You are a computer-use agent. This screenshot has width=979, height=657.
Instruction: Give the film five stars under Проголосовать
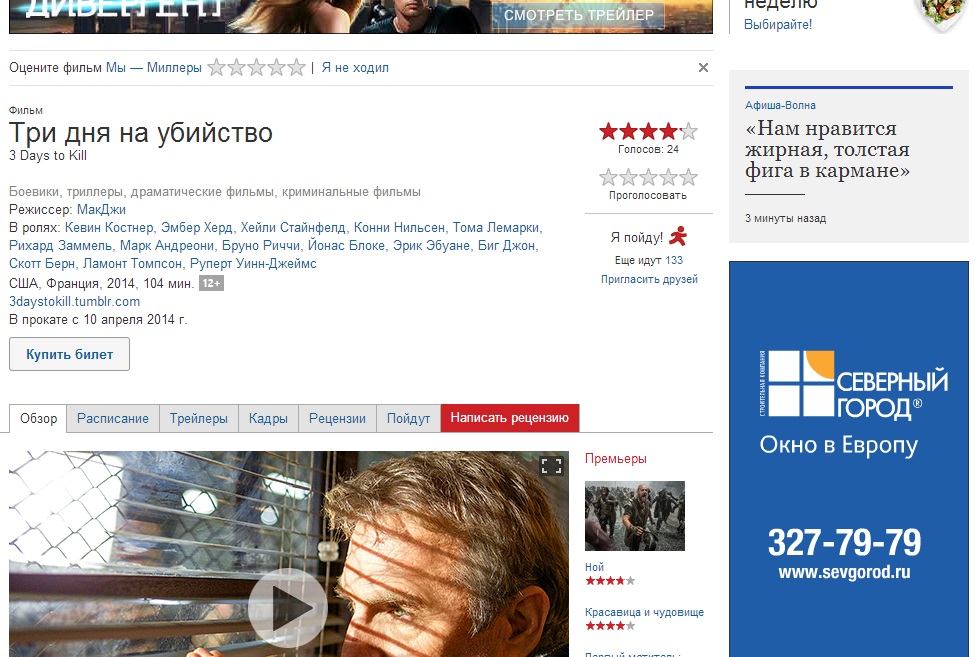pyautogui.click(x=688, y=177)
